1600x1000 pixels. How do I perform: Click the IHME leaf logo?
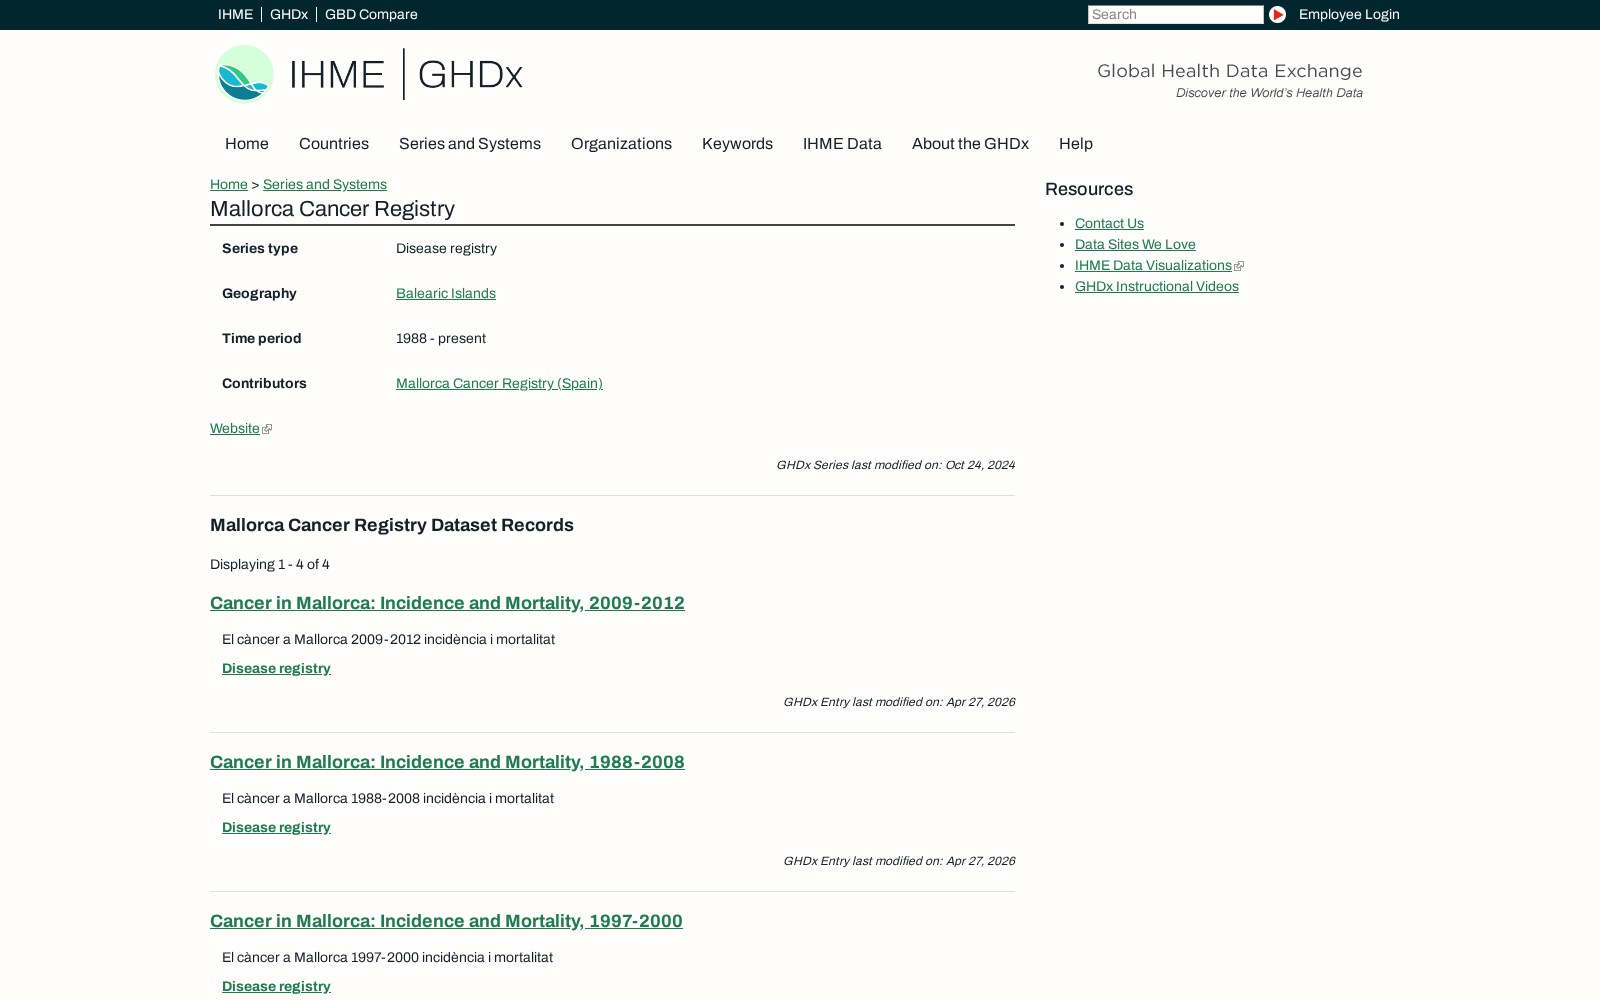point(245,74)
